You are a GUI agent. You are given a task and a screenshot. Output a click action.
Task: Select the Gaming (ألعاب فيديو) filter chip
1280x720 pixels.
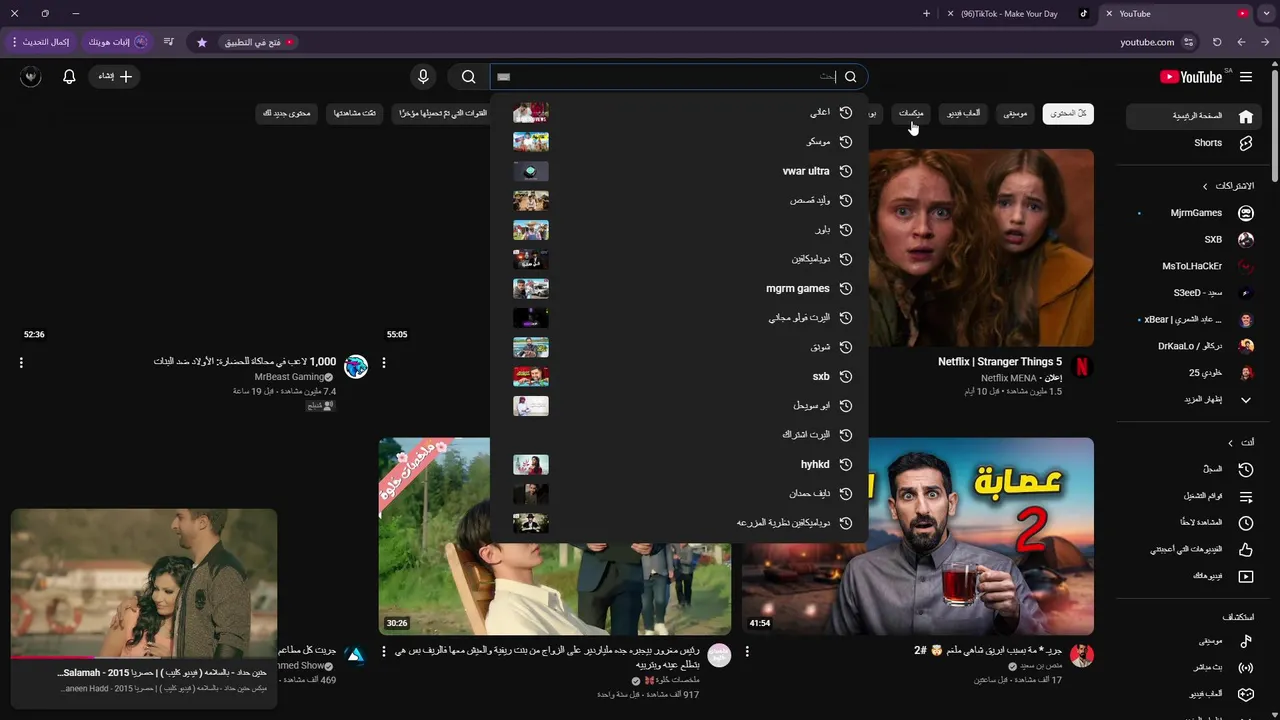[963, 114]
